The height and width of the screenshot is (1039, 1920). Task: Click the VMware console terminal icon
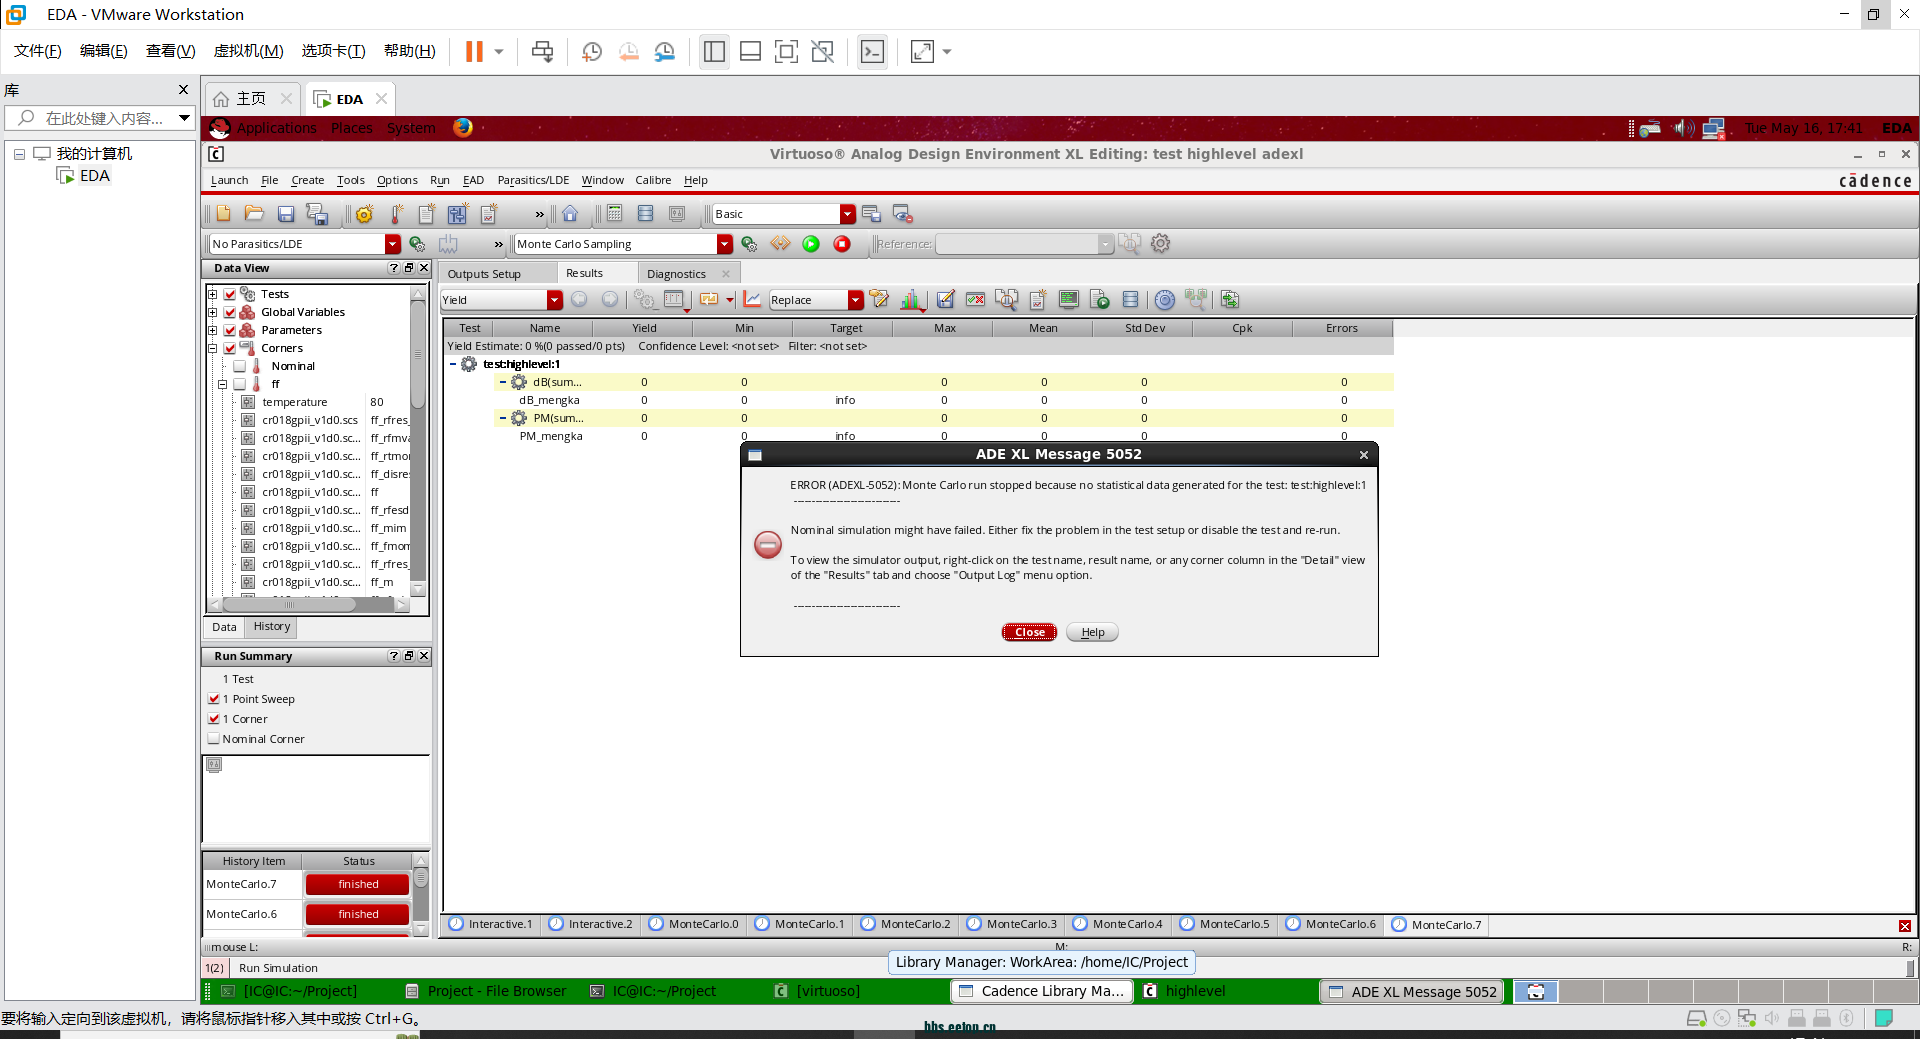pyautogui.click(x=872, y=52)
